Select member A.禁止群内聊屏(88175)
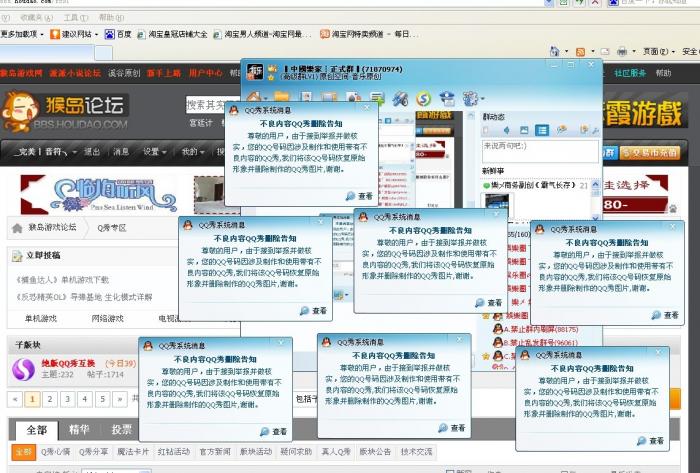The image size is (700, 473). [536, 329]
